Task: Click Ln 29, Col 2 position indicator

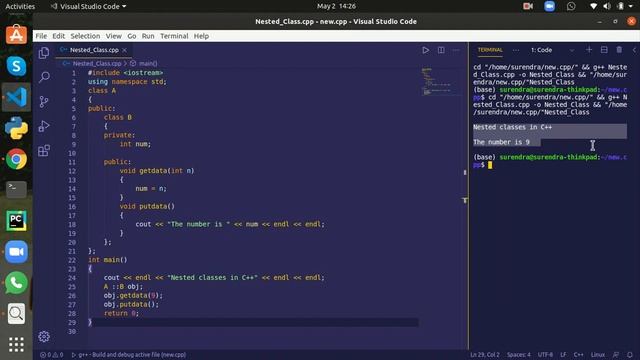Action: (485, 355)
